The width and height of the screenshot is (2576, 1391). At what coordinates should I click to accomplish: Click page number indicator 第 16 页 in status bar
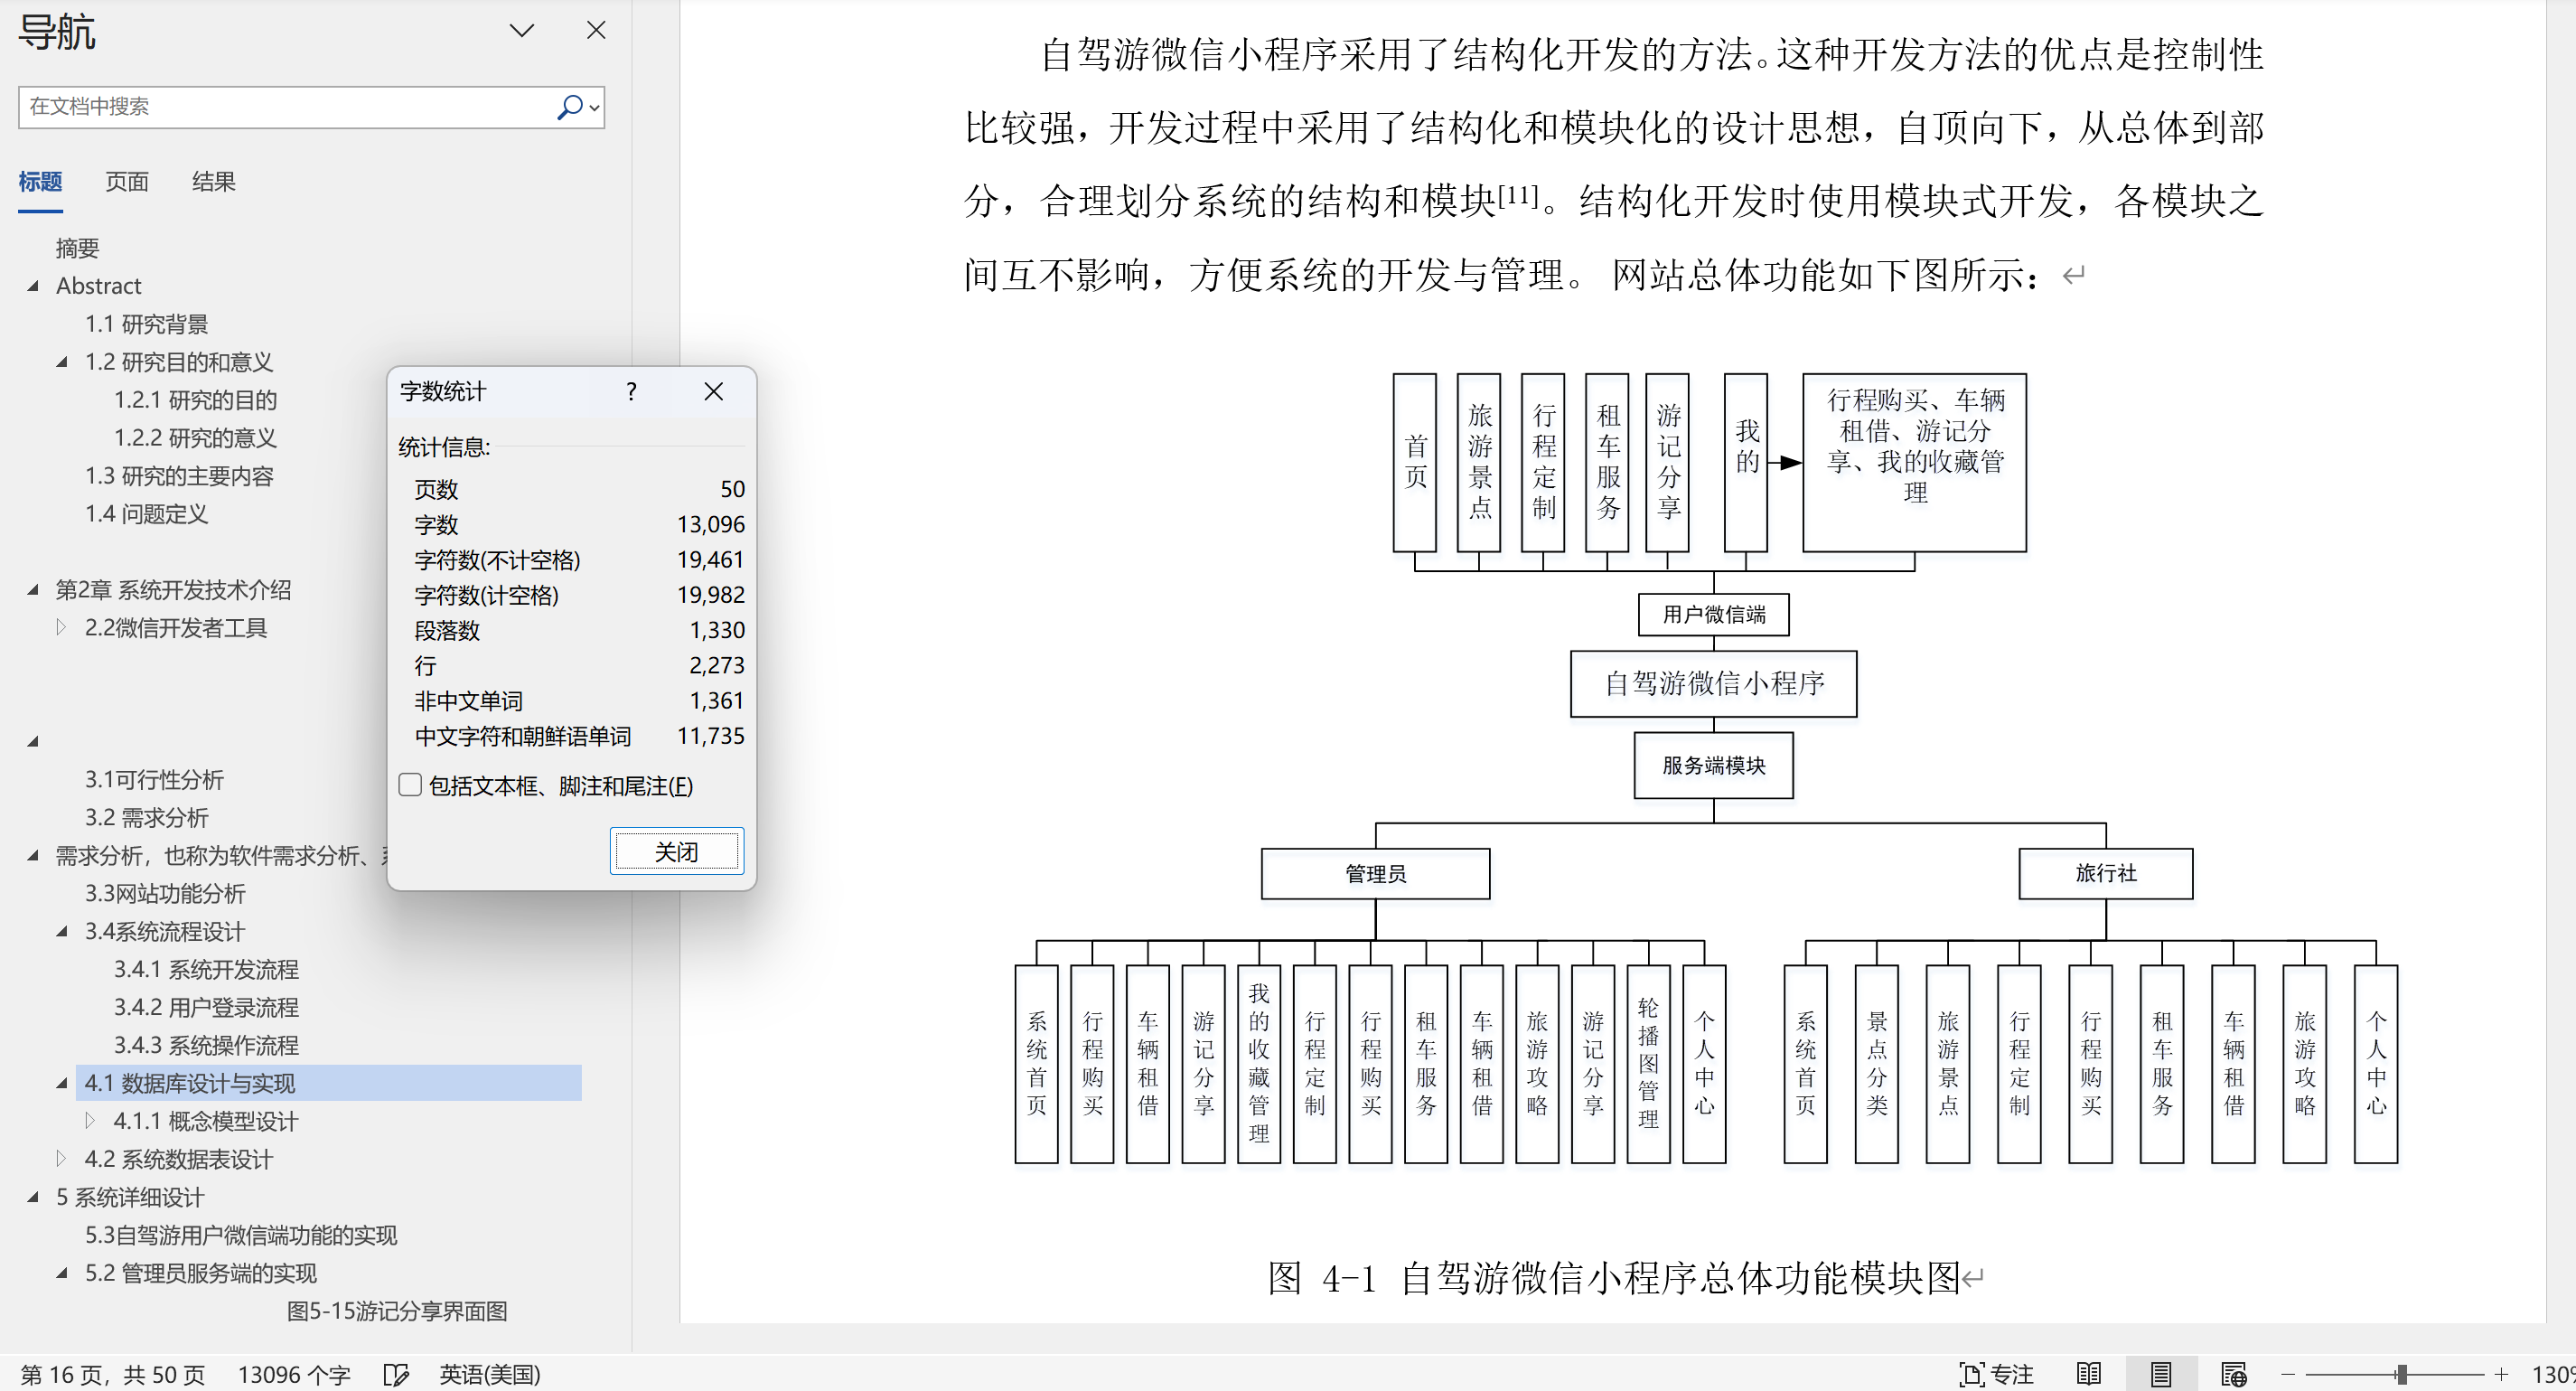(112, 1374)
